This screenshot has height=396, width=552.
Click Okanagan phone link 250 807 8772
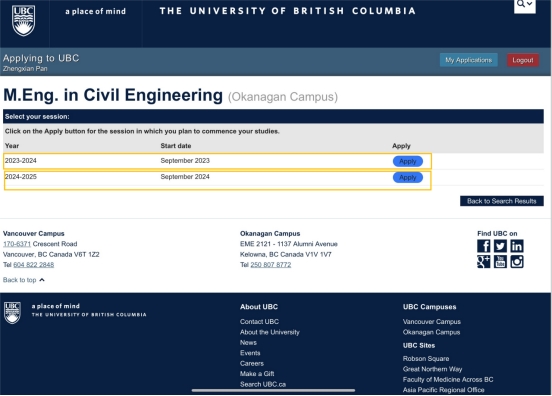click(x=271, y=265)
